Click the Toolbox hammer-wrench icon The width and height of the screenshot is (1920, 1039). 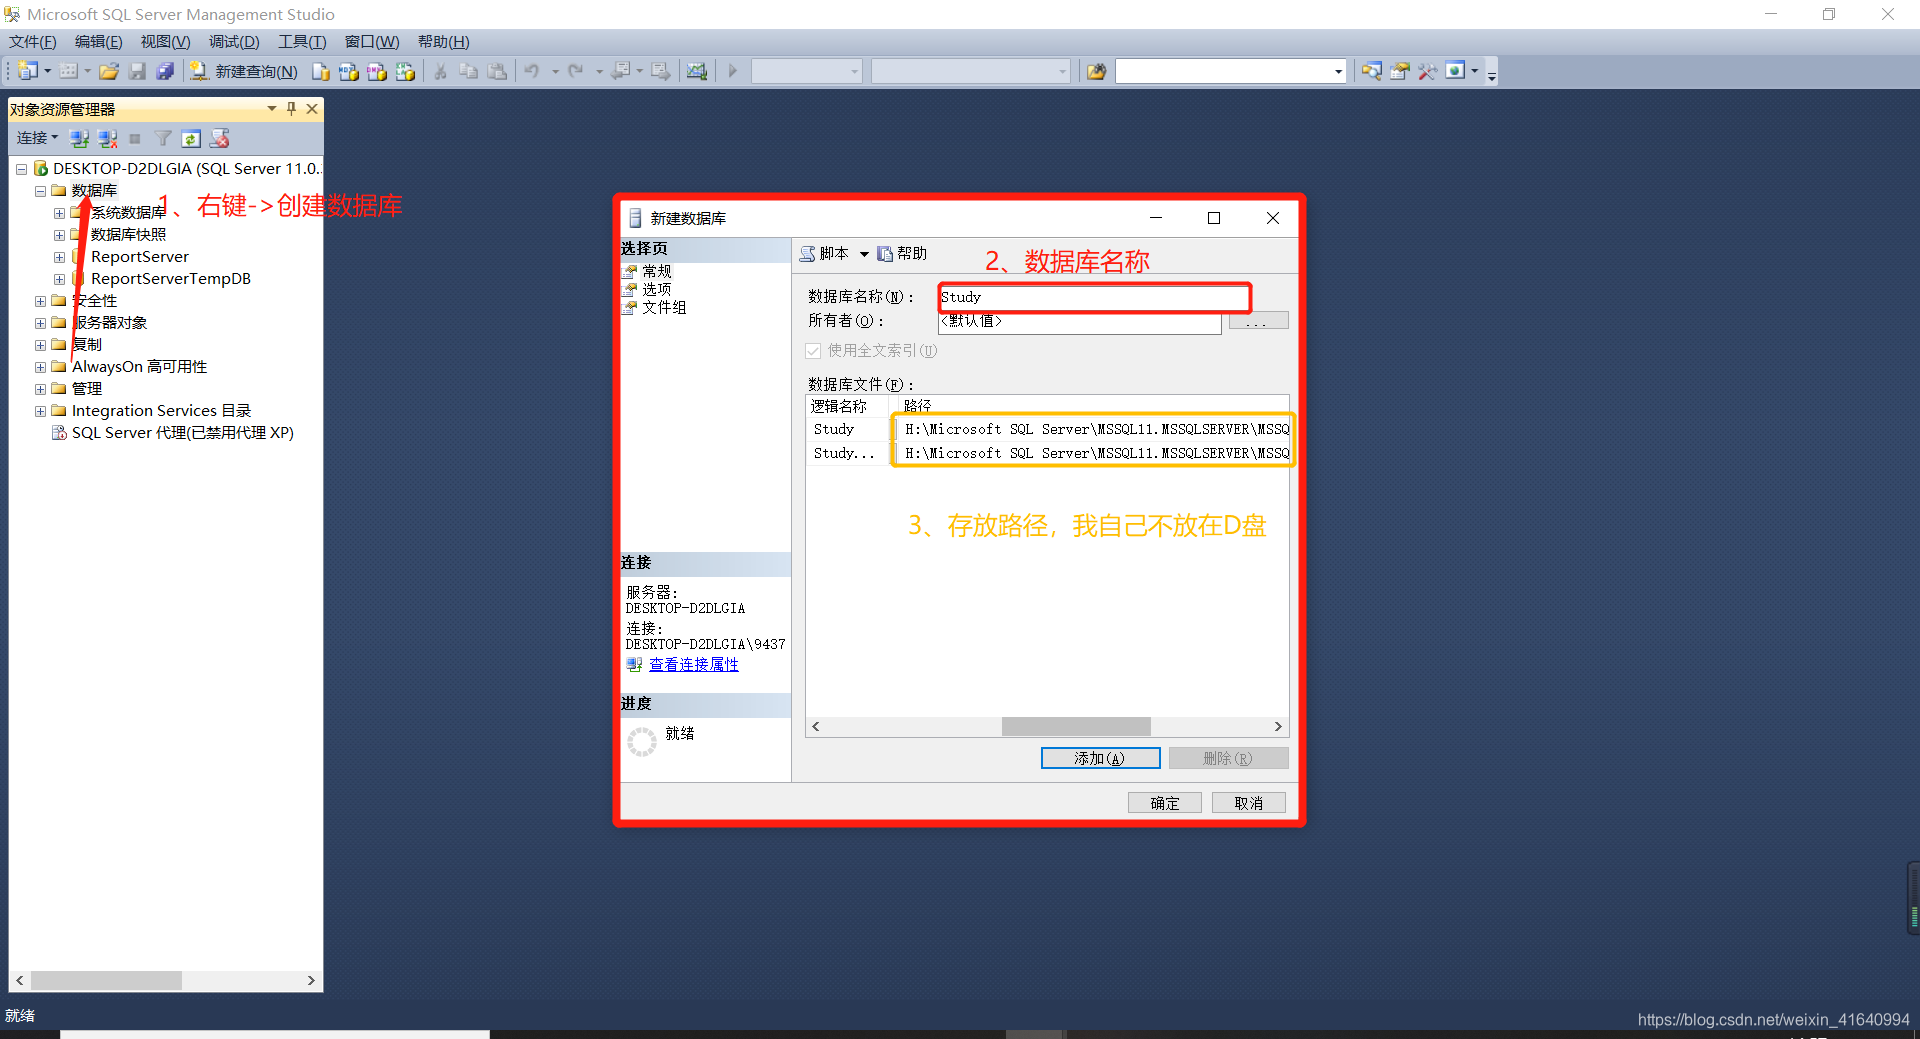coord(1428,71)
